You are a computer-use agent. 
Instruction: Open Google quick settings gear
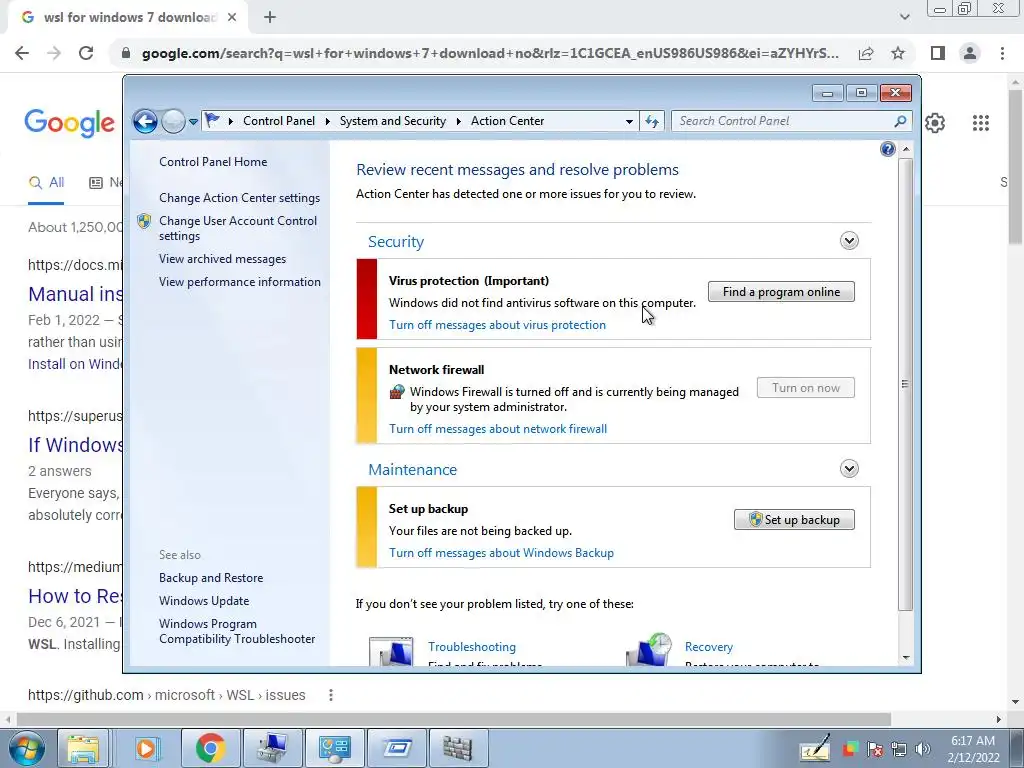pos(935,123)
